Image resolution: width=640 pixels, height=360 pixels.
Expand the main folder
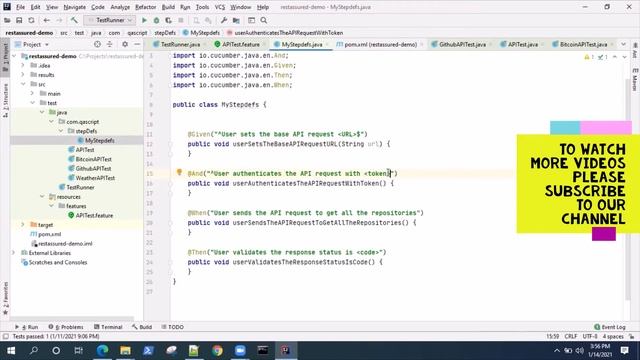(33, 93)
